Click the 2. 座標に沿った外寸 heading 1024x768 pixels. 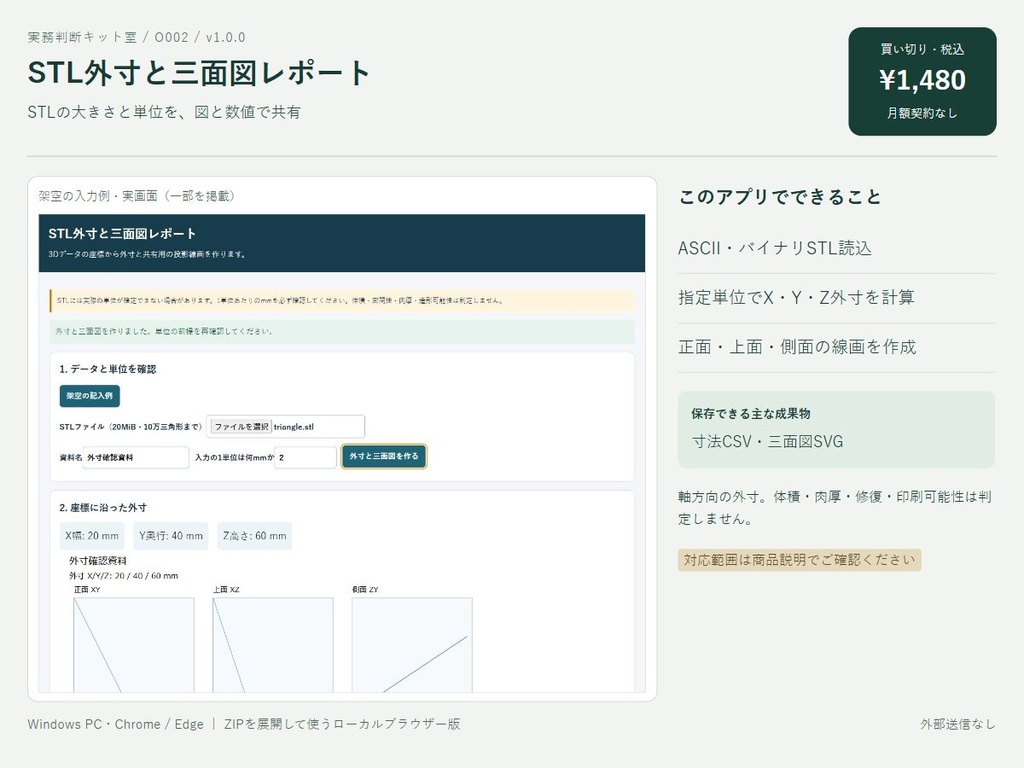click(x=103, y=507)
